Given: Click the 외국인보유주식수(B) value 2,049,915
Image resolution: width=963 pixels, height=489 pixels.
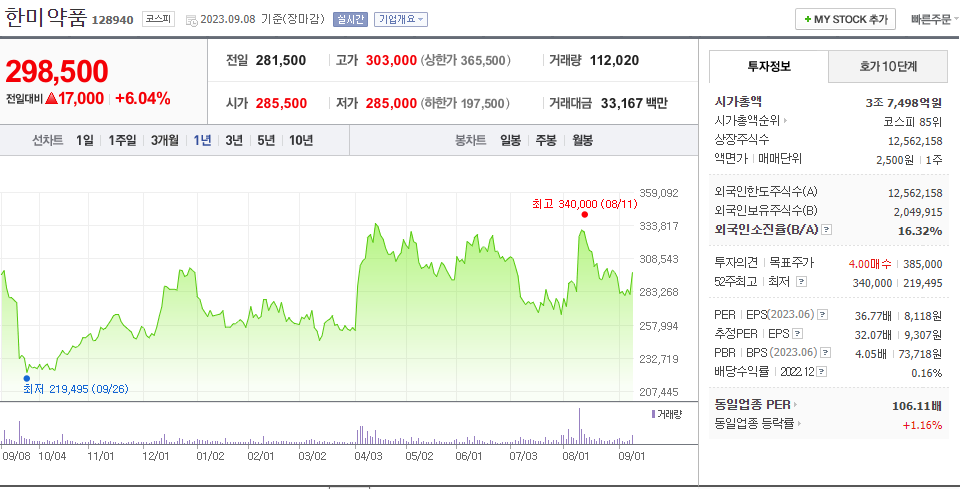Looking at the screenshot, I should click(918, 212).
